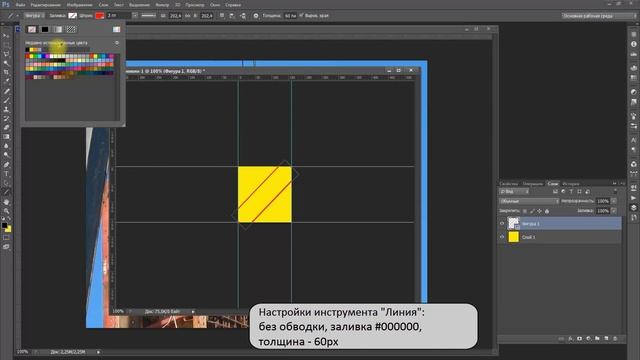
Task: Select the Eraser tool
Action: click(6, 127)
